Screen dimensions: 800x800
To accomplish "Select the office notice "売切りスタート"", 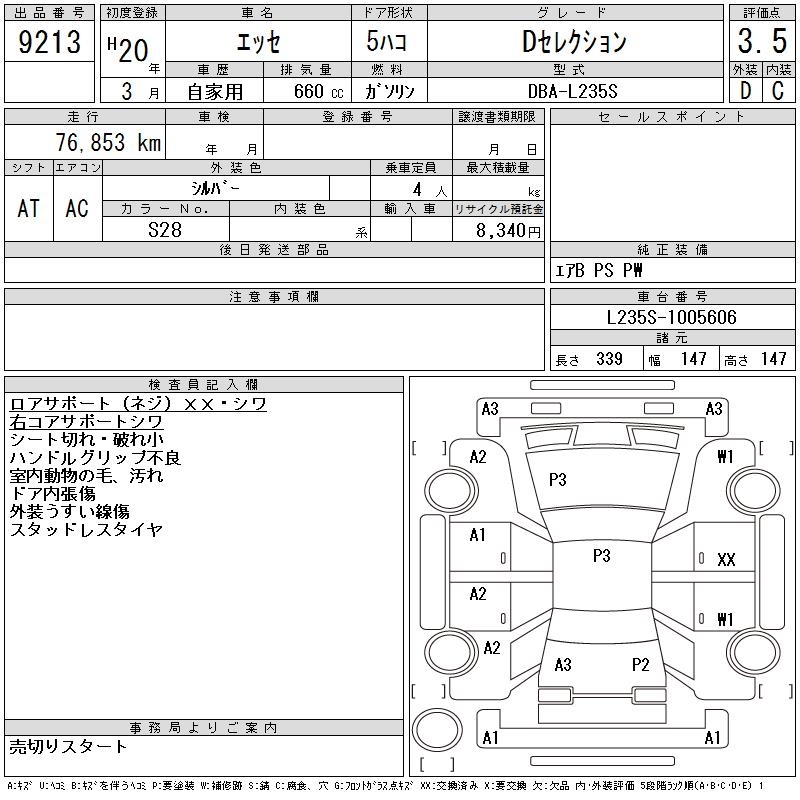I will 68,746.
